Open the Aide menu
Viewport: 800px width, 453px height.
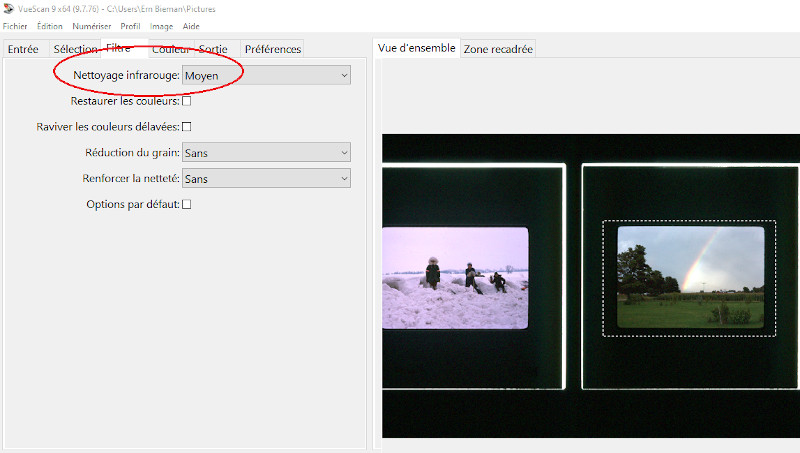[x=190, y=25]
